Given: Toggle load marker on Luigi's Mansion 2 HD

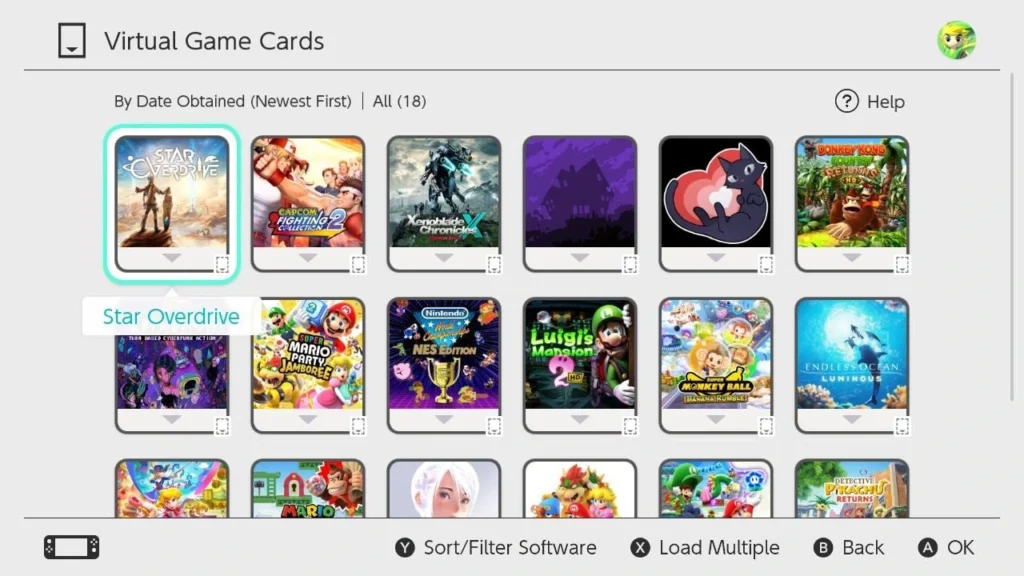Looking at the screenshot, I should tap(630, 426).
